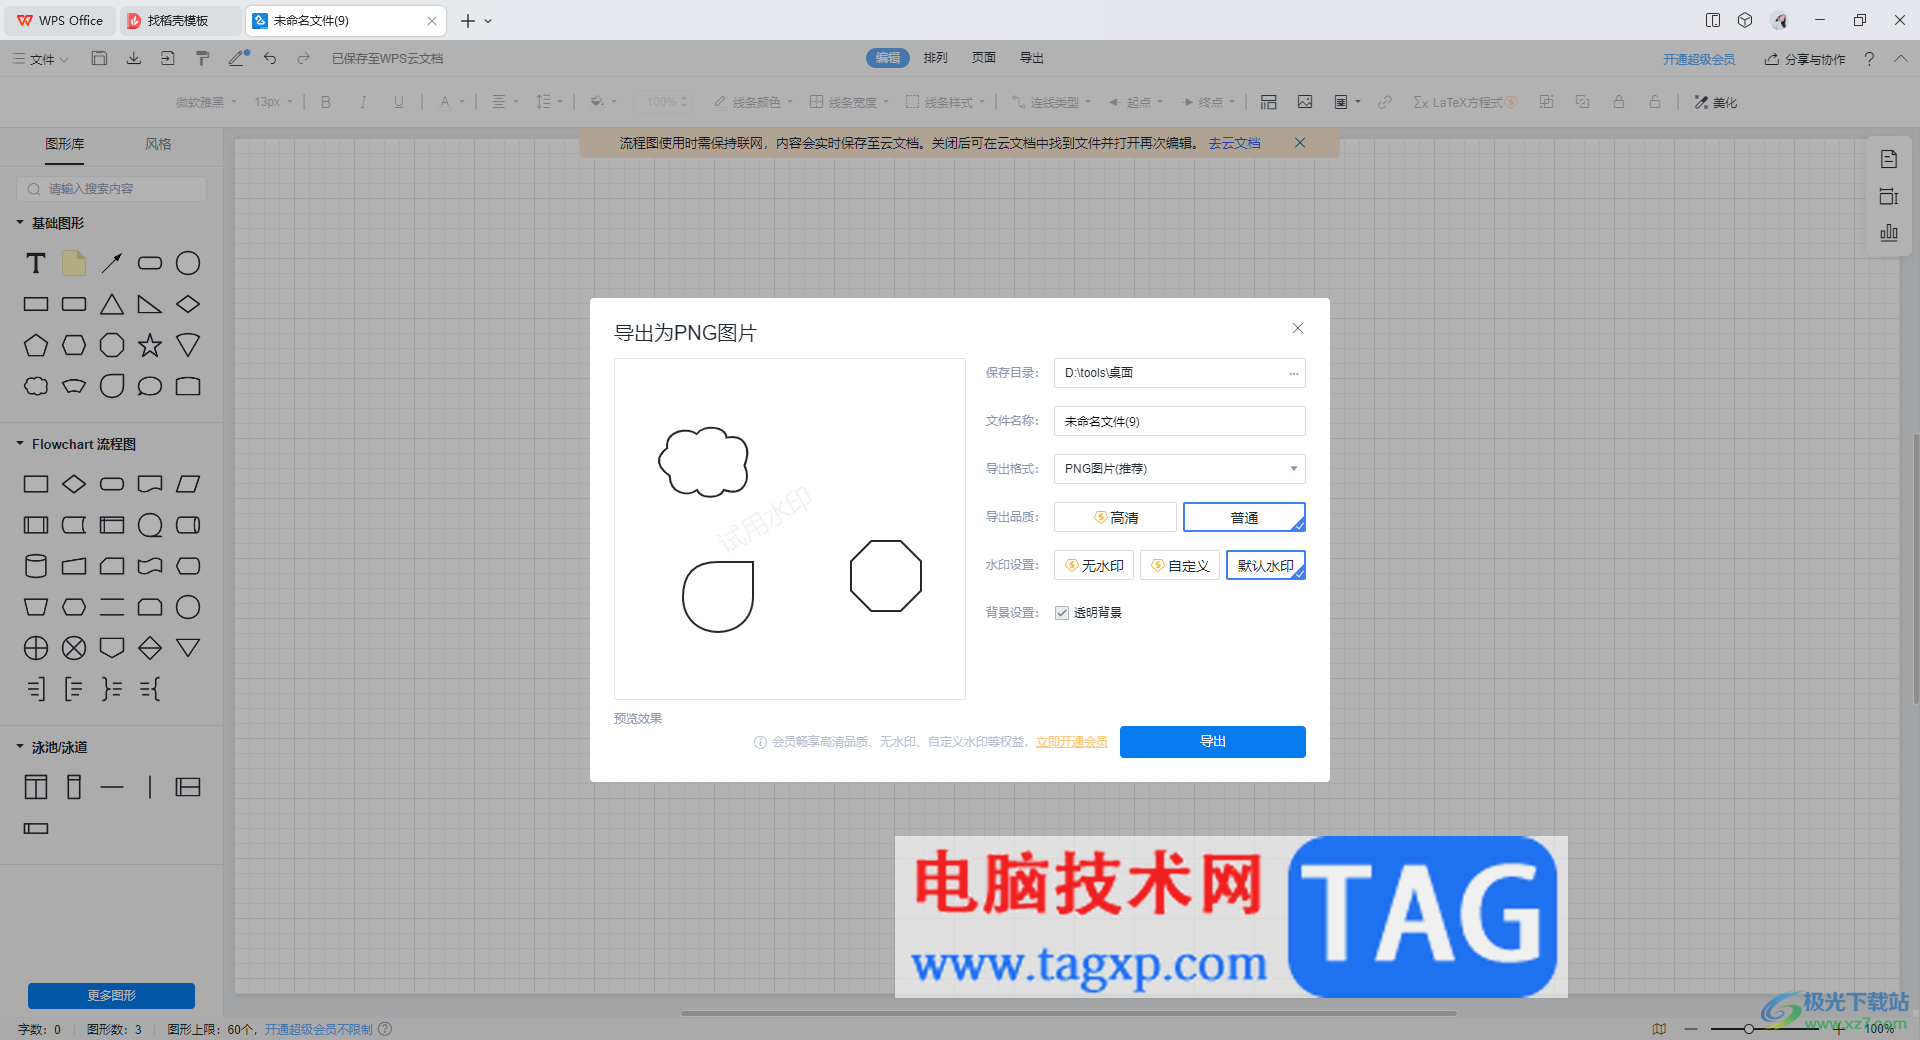This screenshot has height=1040, width=1920.
Task: Redo the last undone action
Action: coord(304,58)
